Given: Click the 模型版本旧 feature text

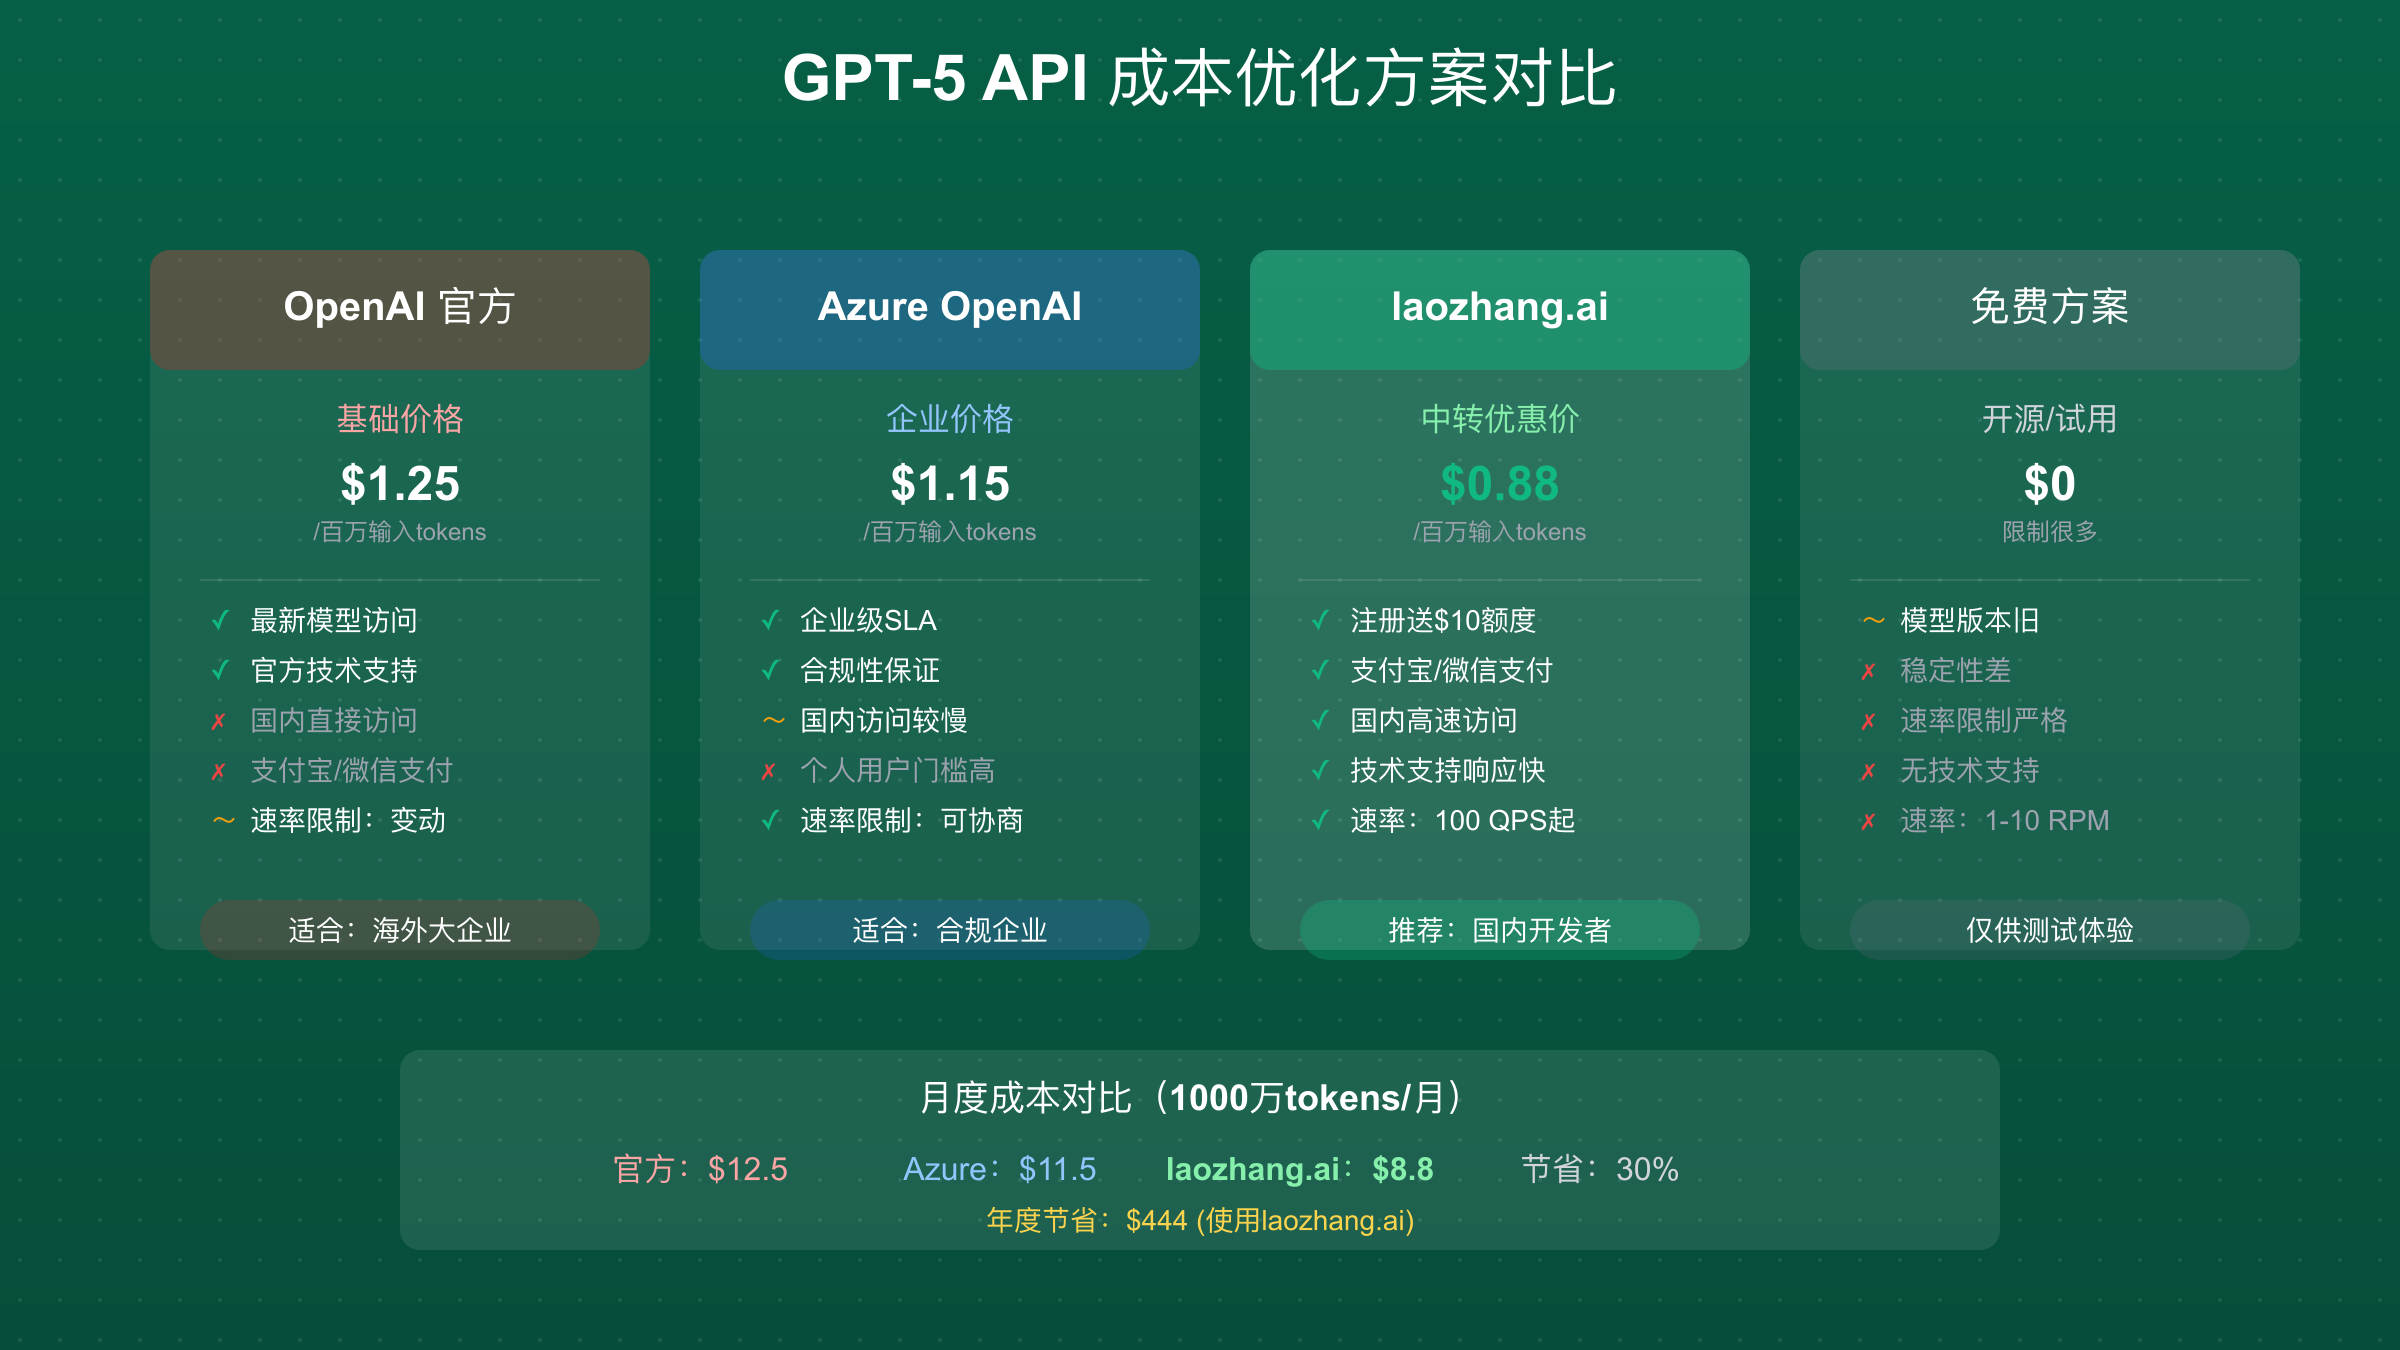Looking at the screenshot, I should 1970,621.
